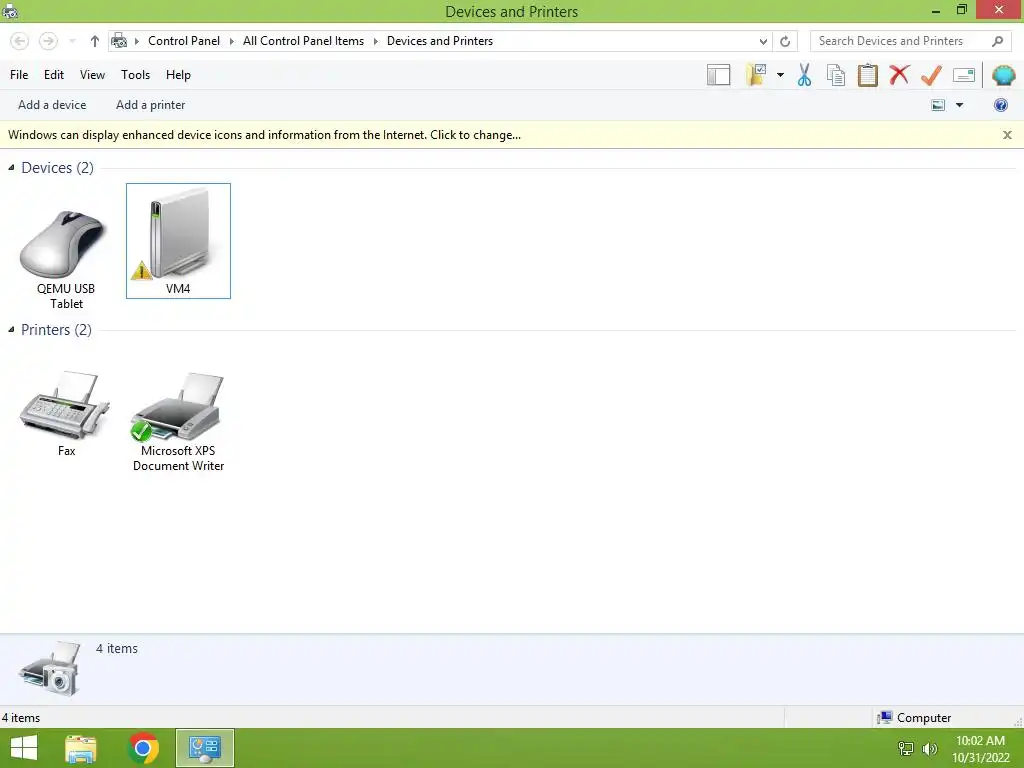Image resolution: width=1024 pixels, height=768 pixels.
Task: Collapse the Devices (2) group
Action: pos(11,168)
